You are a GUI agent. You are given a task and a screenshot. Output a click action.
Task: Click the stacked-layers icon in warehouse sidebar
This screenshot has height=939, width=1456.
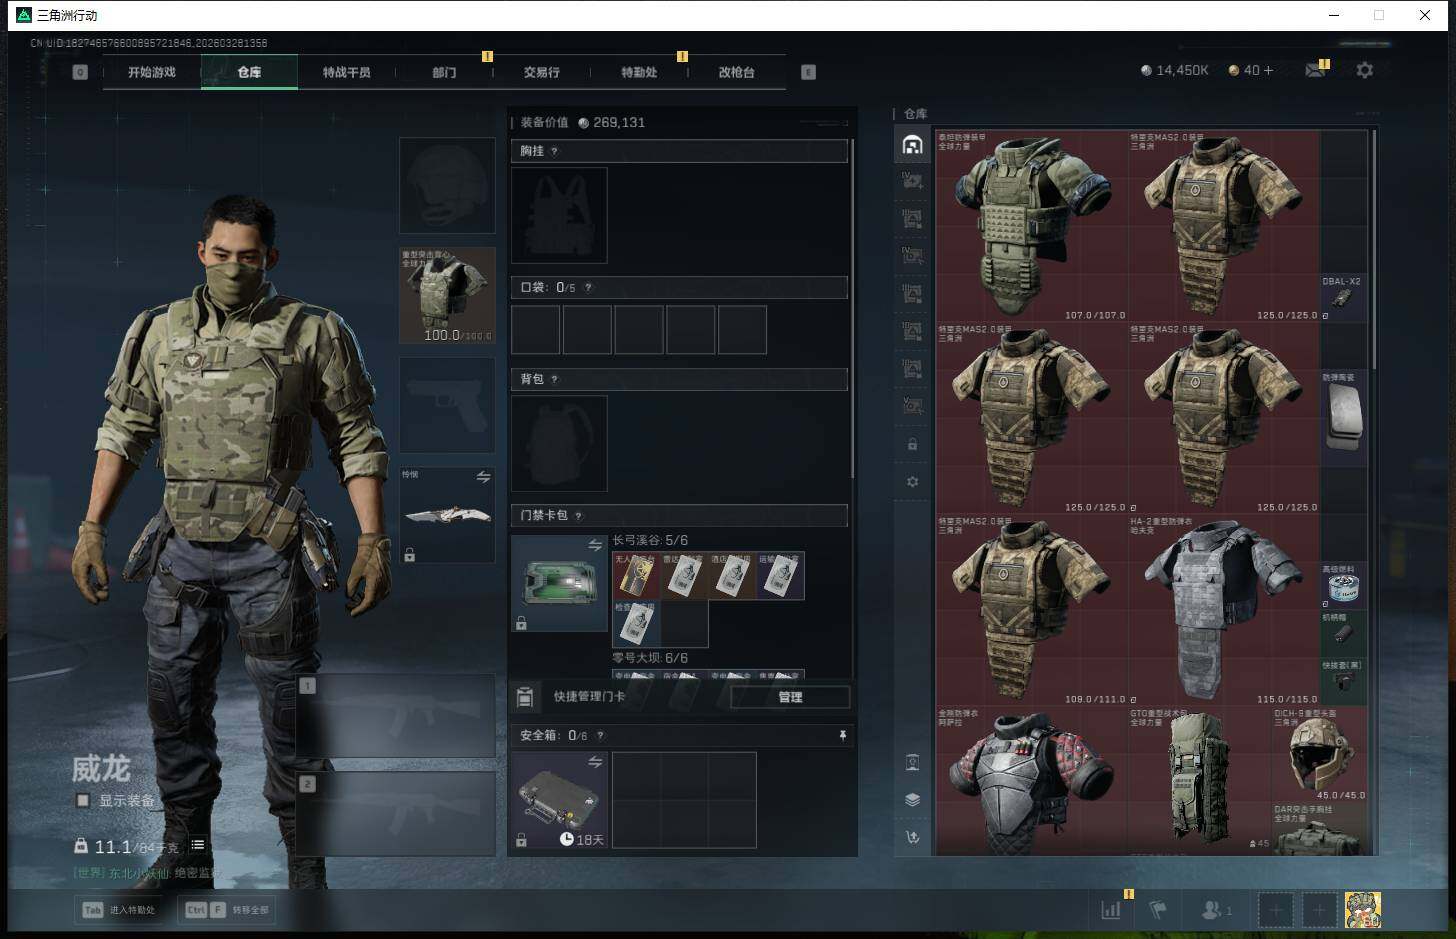pos(912,799)
